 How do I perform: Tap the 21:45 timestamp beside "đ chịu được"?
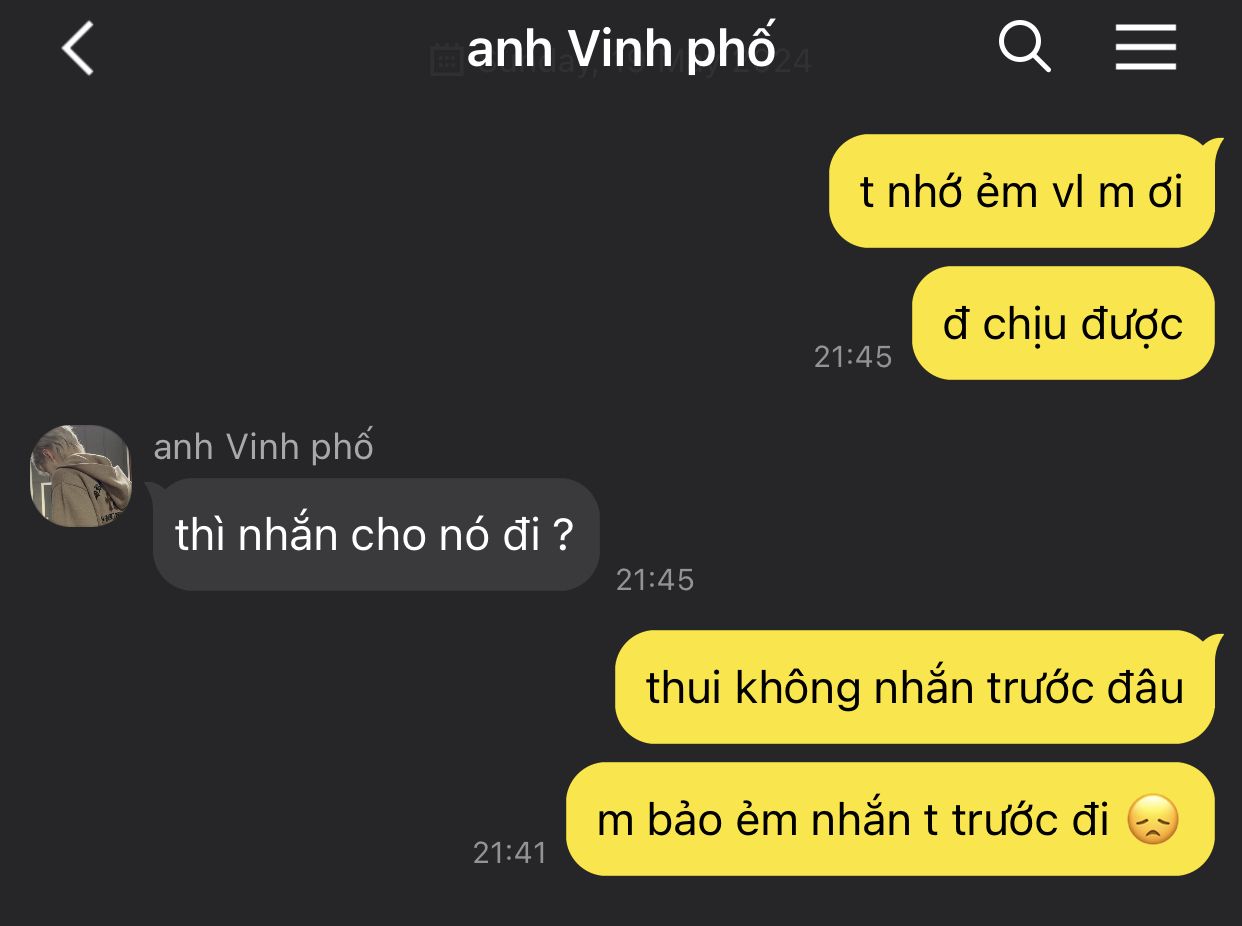coord(853,357)
